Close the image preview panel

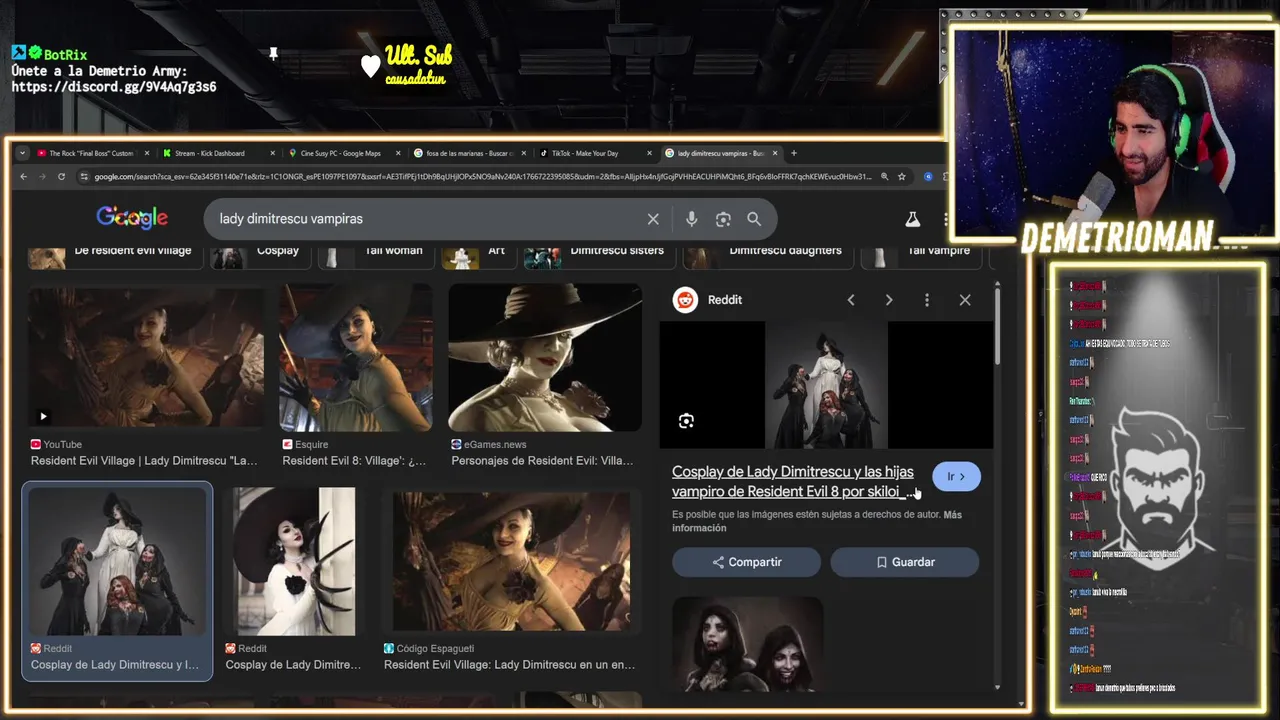point(965,300)
